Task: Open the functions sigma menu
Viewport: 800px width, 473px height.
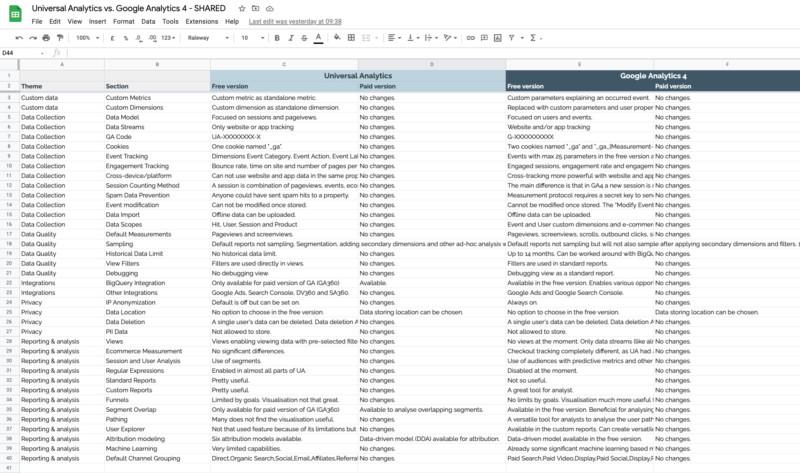Action: pyautogui.click(x=533, y=38)
